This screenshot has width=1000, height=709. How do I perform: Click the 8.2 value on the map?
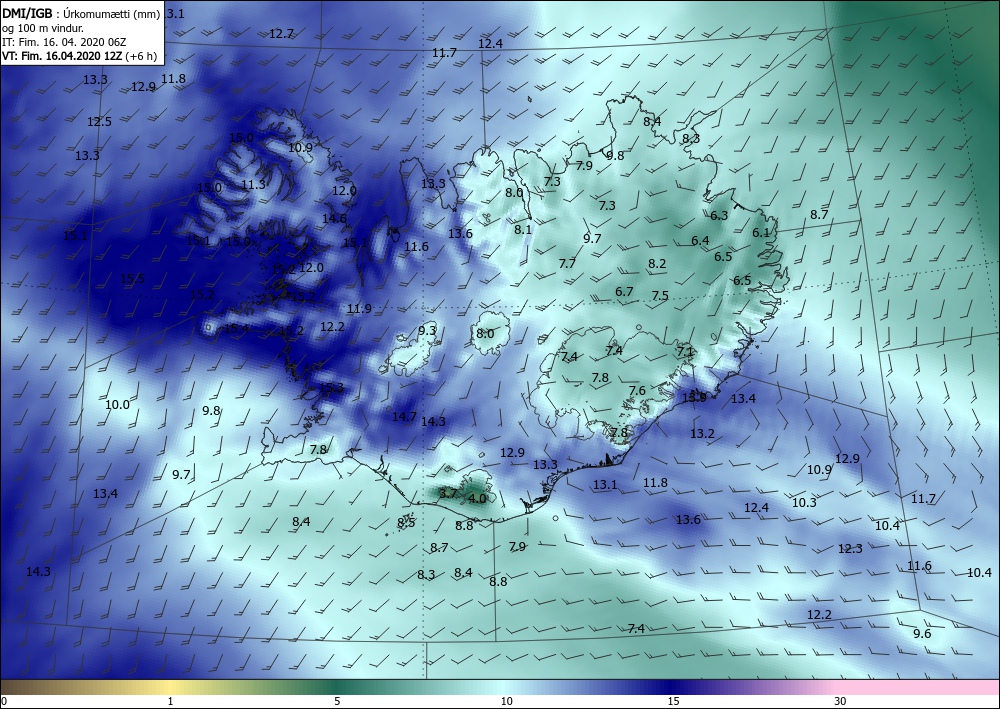coord(657,263)
